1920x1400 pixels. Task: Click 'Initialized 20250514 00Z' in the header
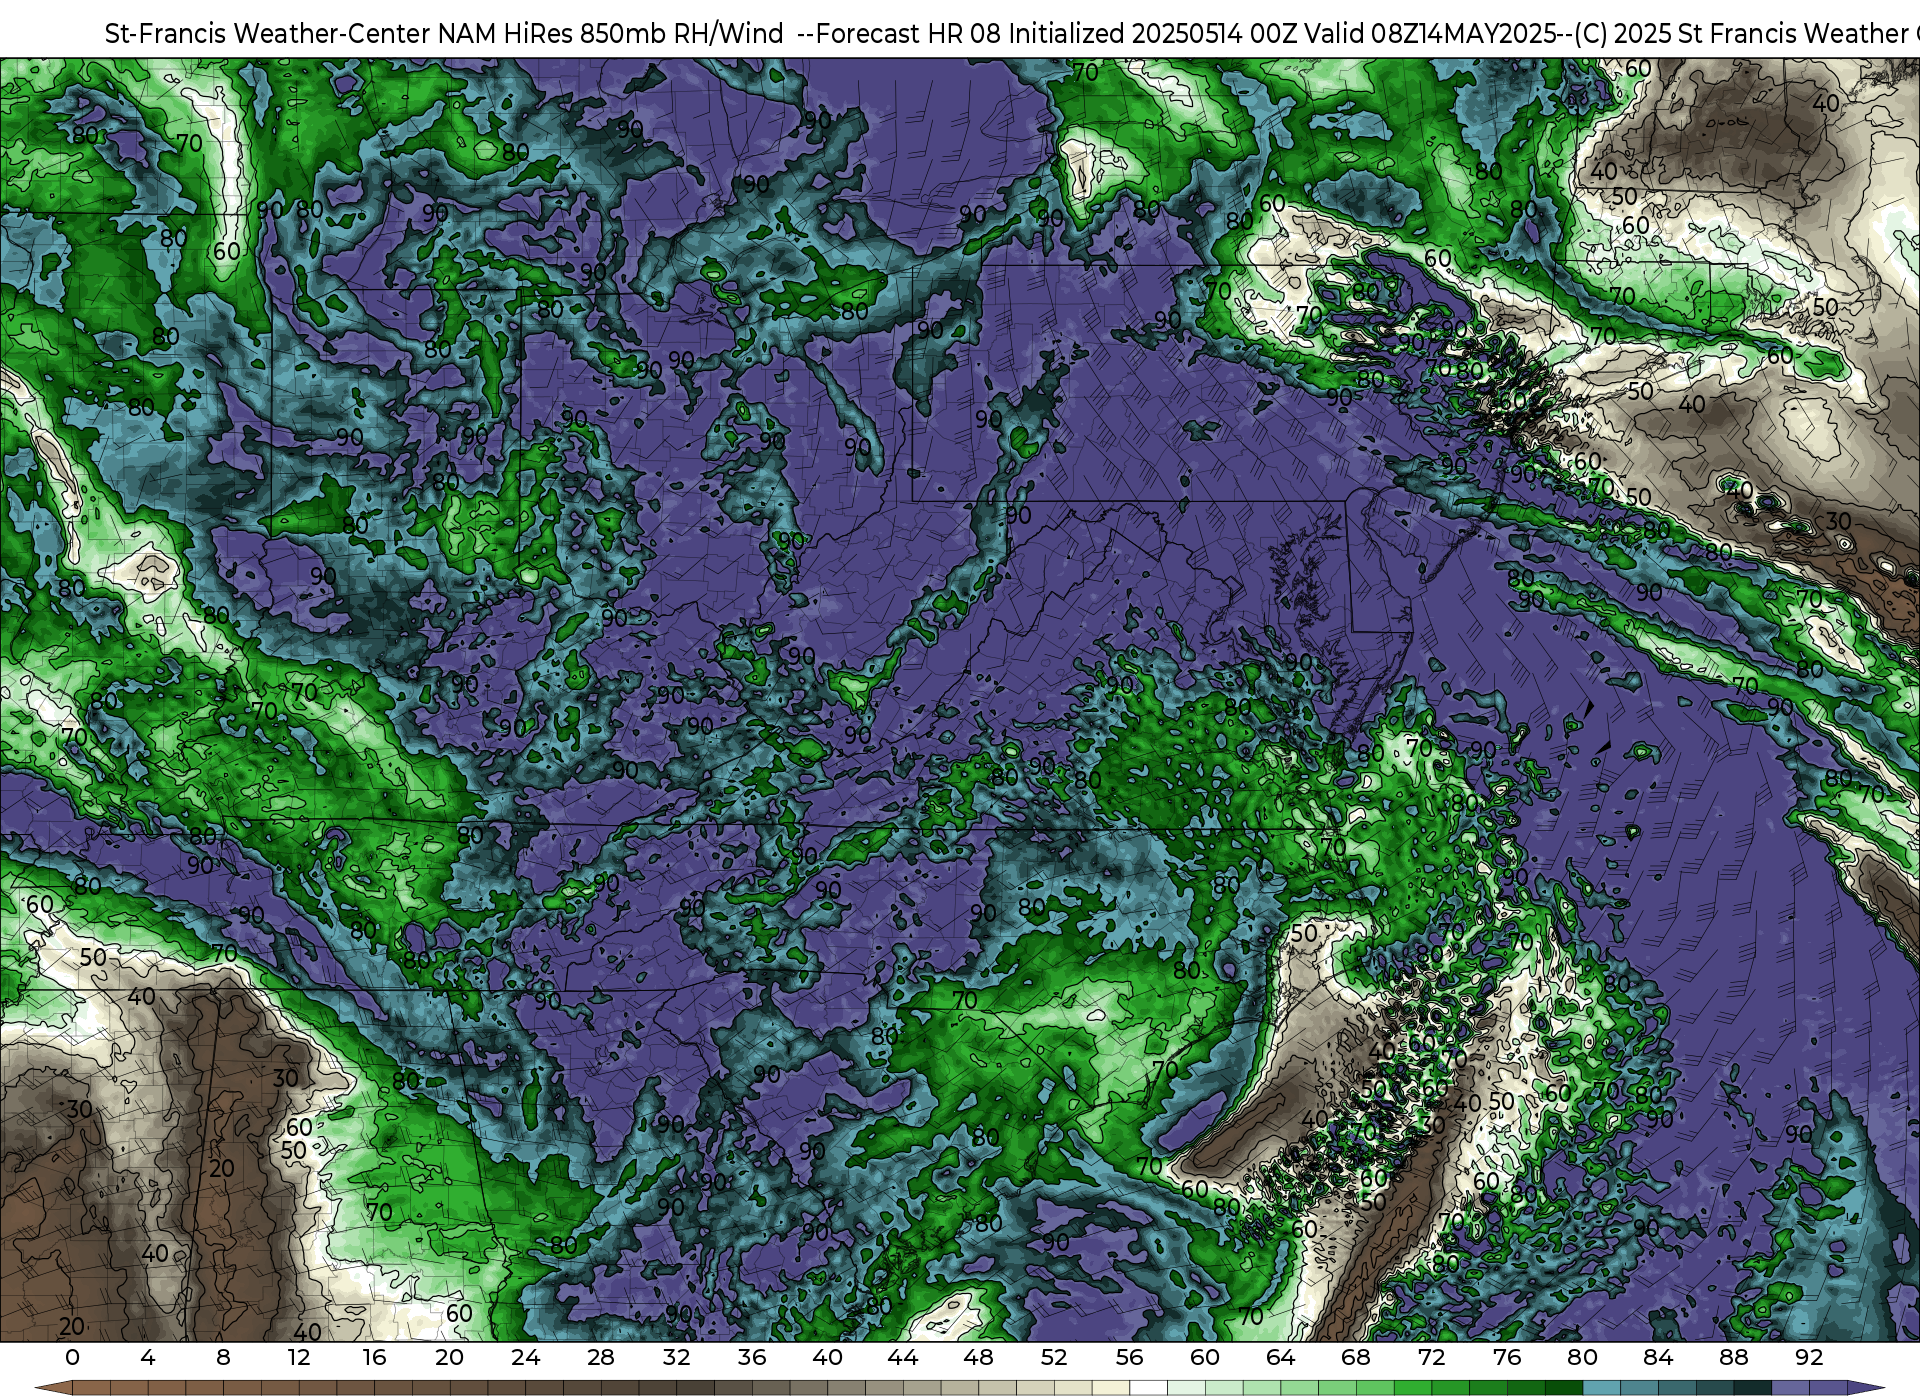pos(1153,34)
